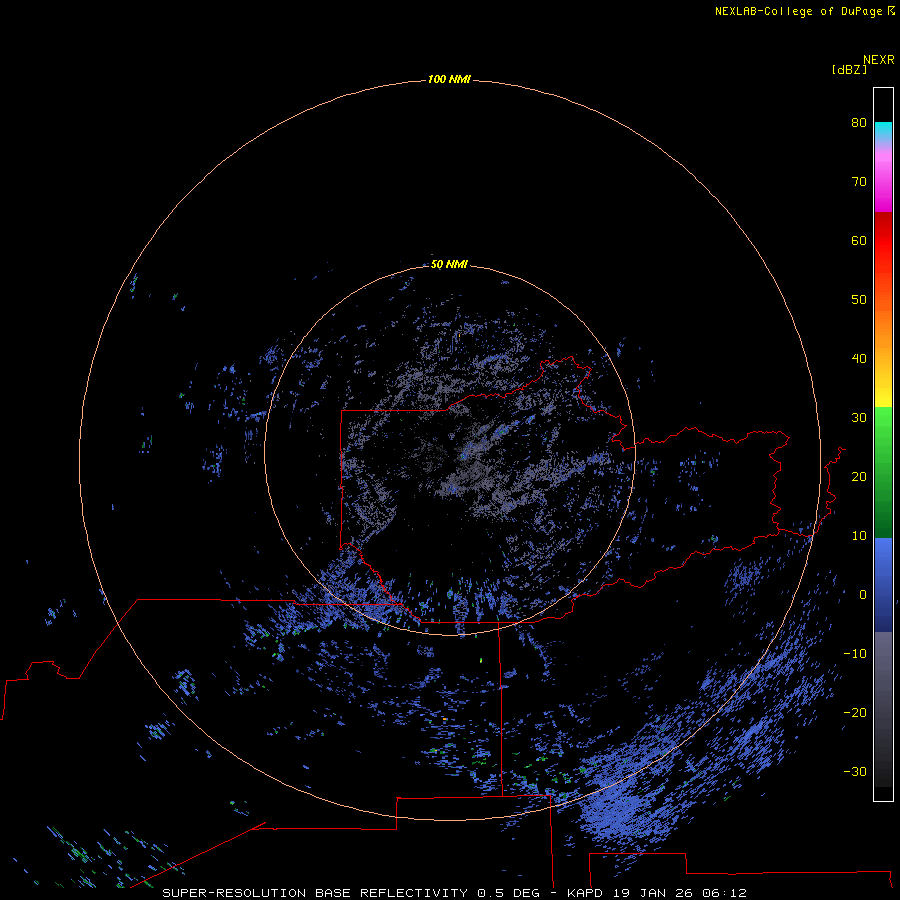Click the 30 value on dBZ scale

point(859,418)
